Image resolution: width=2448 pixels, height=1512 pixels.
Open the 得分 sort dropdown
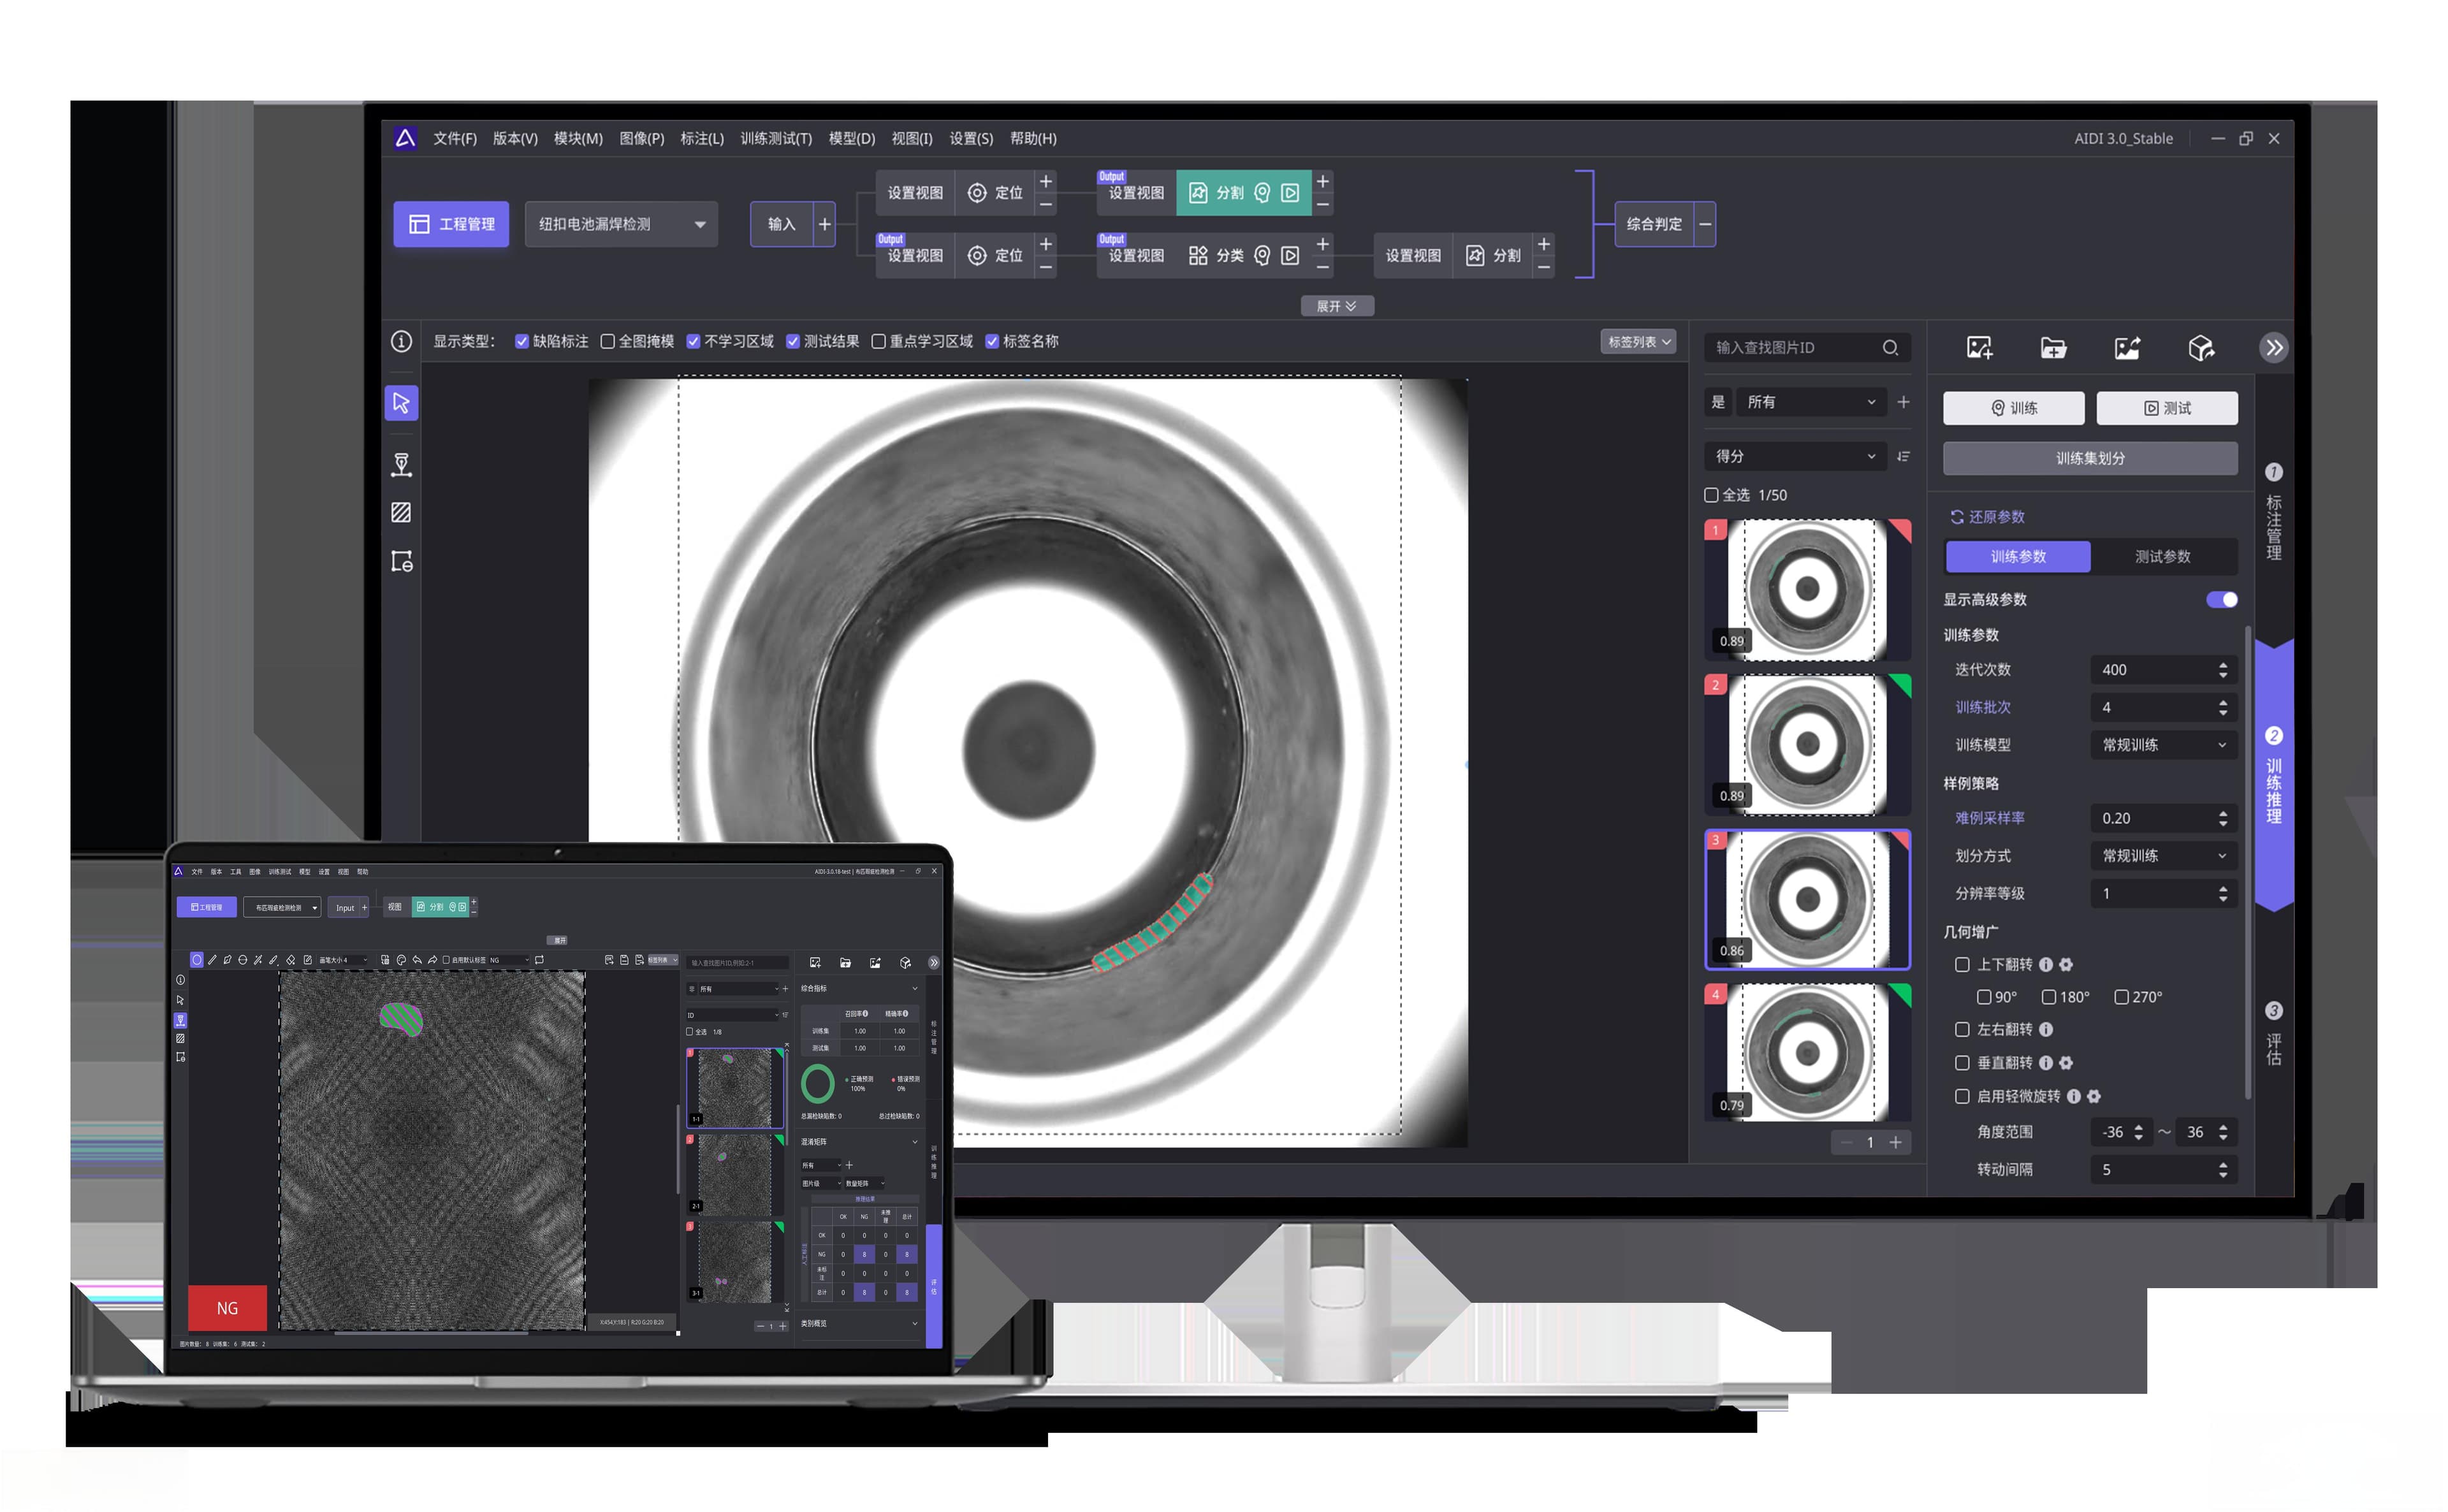[x=1795, y=457]
